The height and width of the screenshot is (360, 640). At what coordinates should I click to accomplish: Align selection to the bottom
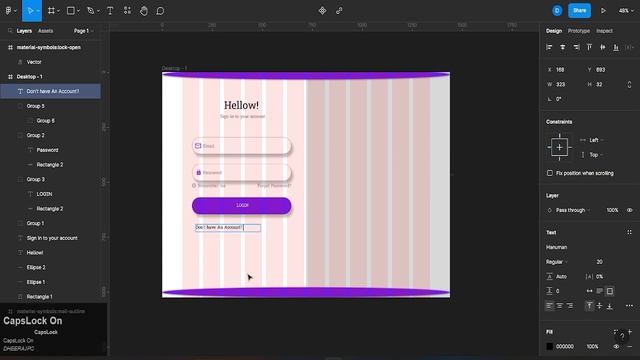tap(616, 47)
